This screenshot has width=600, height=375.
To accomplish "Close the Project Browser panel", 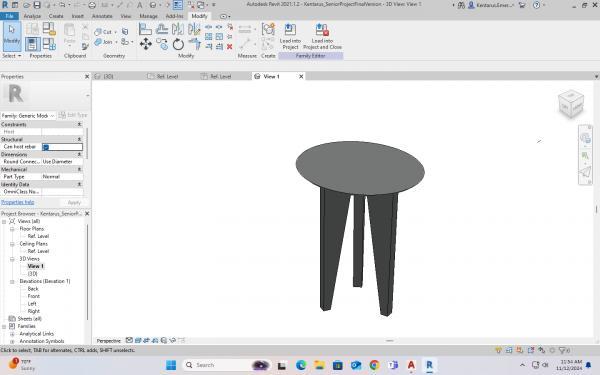I will point(87,214).
